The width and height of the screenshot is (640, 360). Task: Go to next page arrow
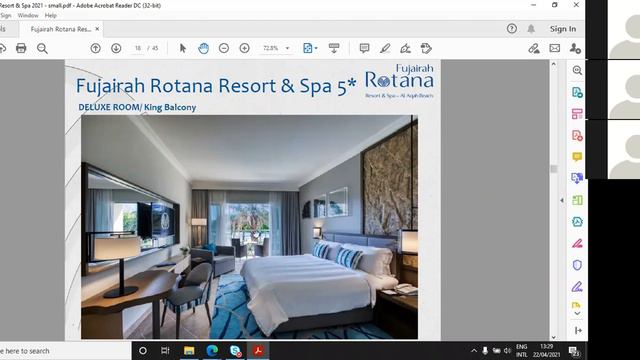click(116, 48)
